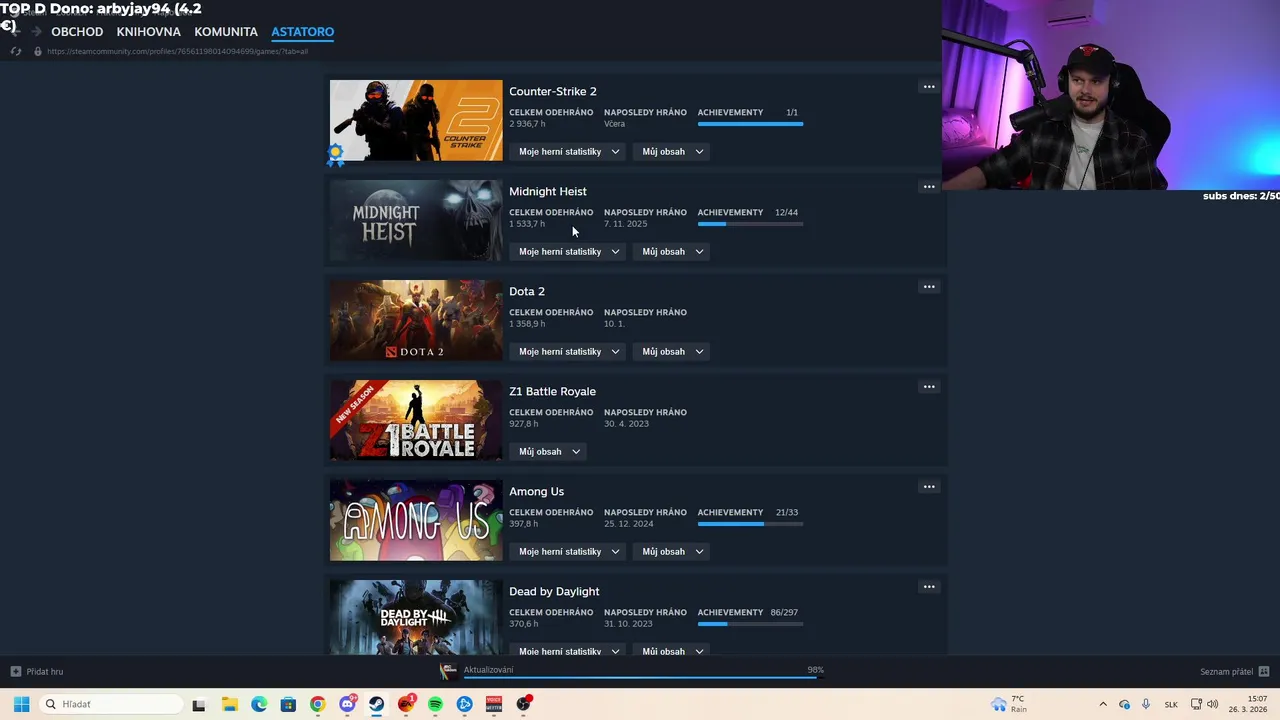Open the three-dot menu for Dota 2
This screenshot has height=720, width=1280.
point(929,287)
